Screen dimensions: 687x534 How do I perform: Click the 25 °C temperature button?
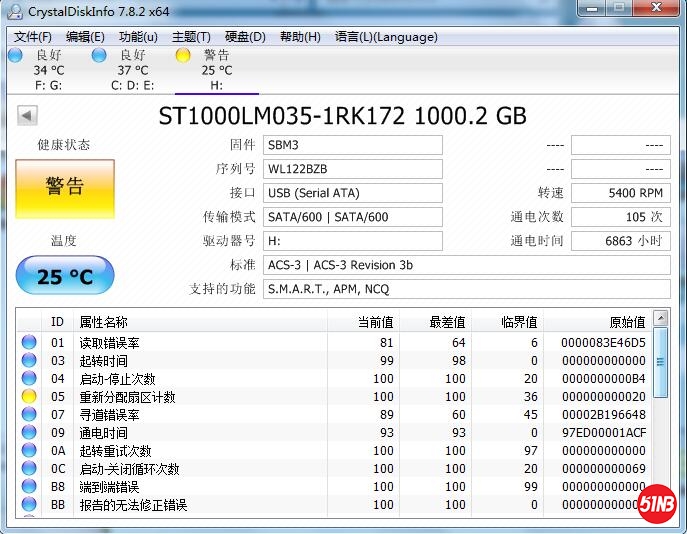tap(65, 276)
